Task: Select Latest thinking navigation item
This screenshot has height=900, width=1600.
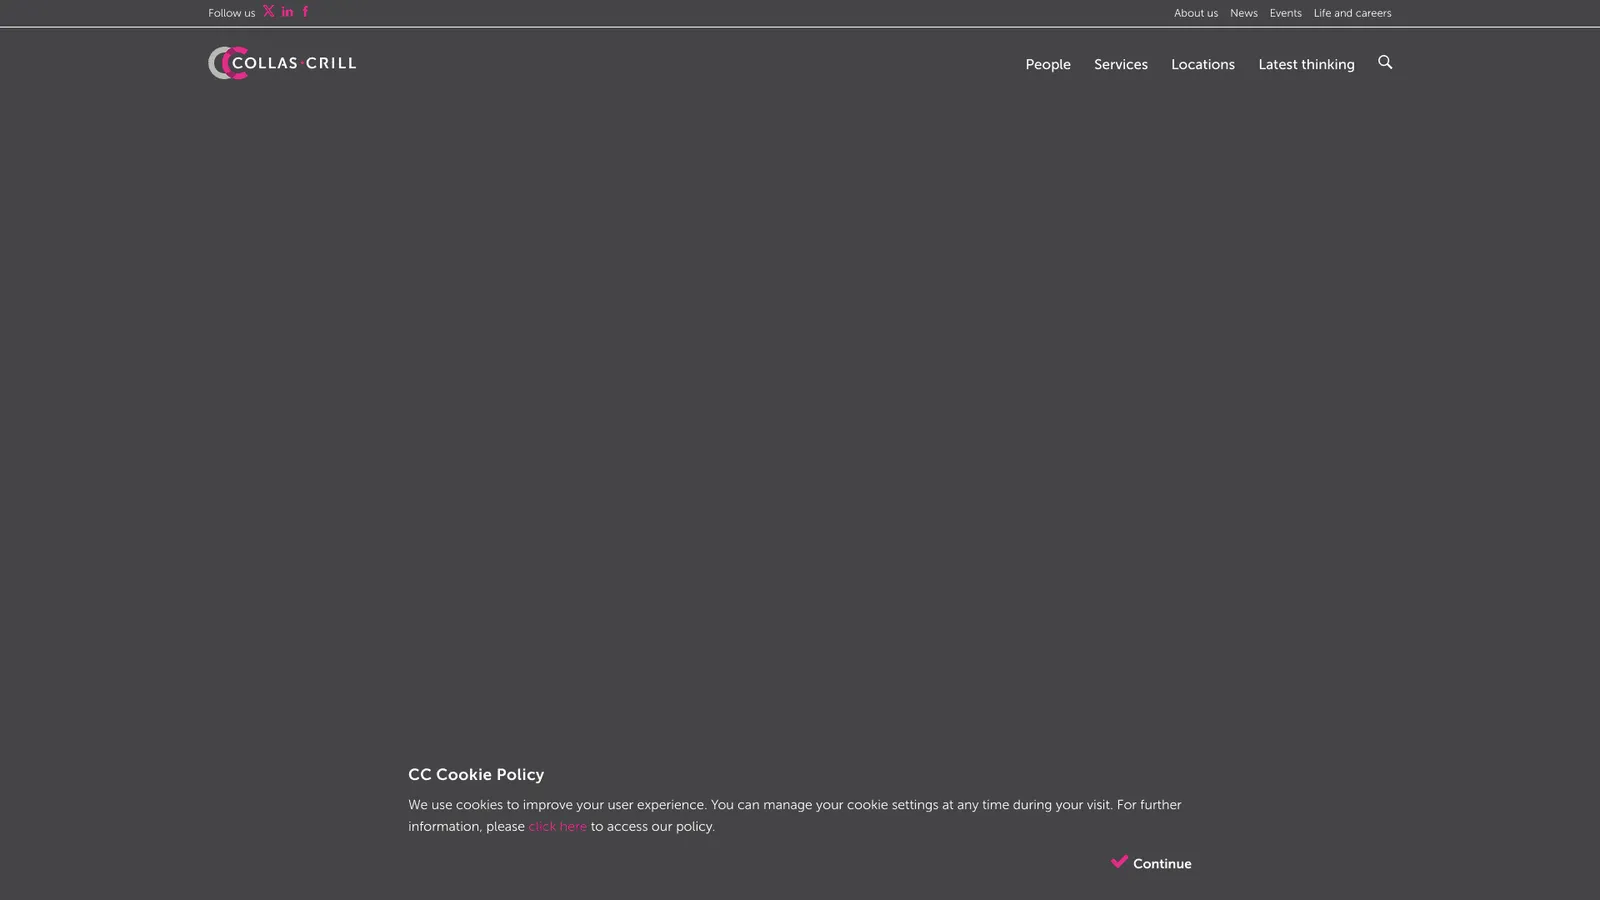Action: pos(1306,64)
